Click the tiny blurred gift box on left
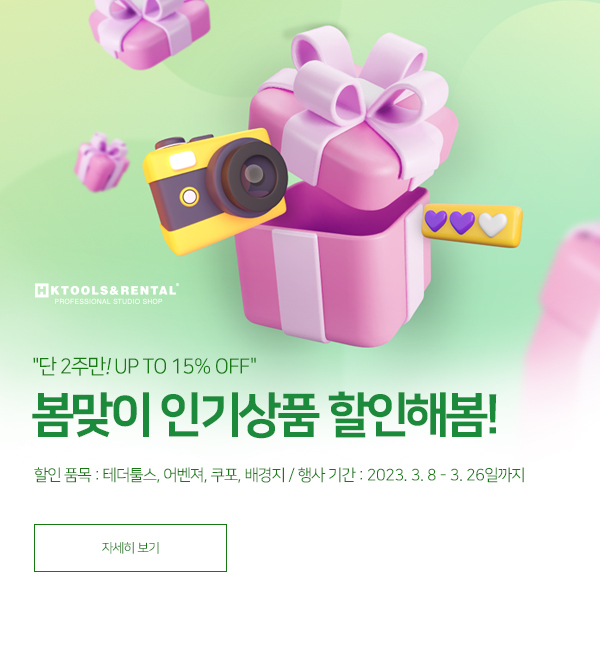 [x=102, y=162]
